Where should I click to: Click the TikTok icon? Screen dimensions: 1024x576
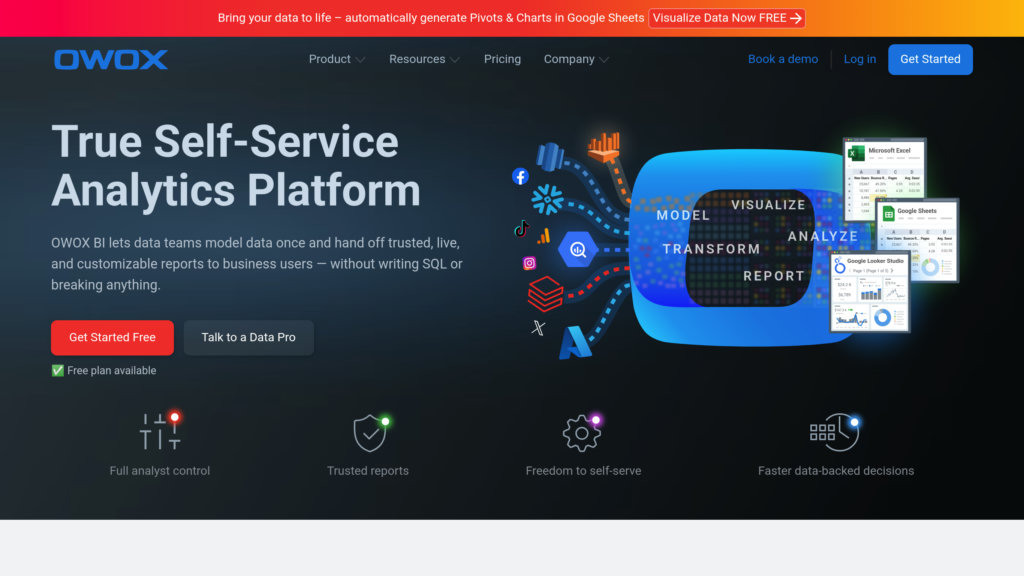point(521,229)
